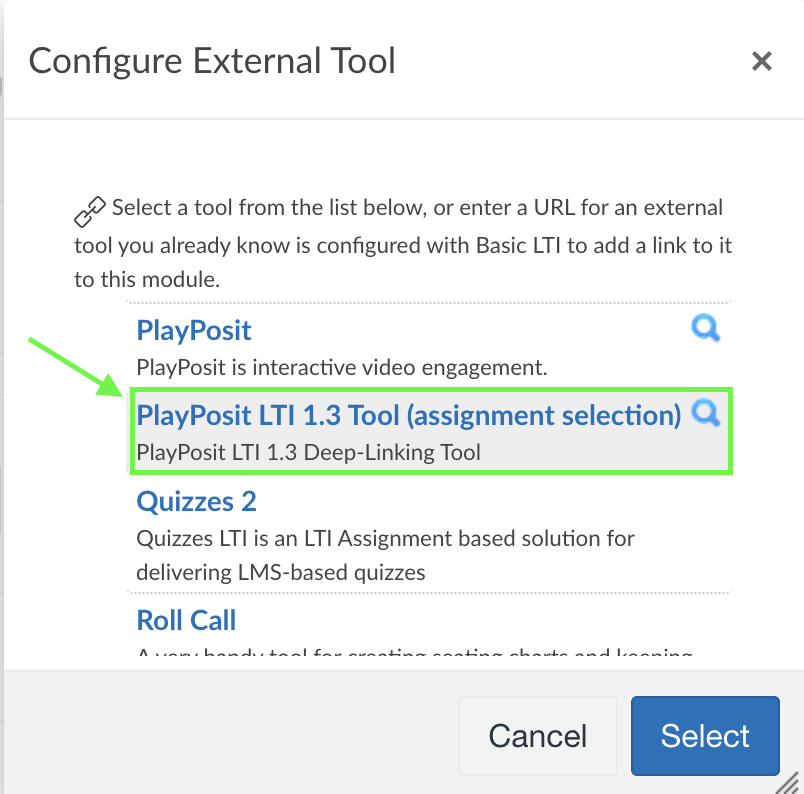Image resolution: width=804 pixels, height=794 pixels.
Task: Click the PlayPosit LTI 1.3 Deep-Linking Tool description
Action: [x=308, y=453]
